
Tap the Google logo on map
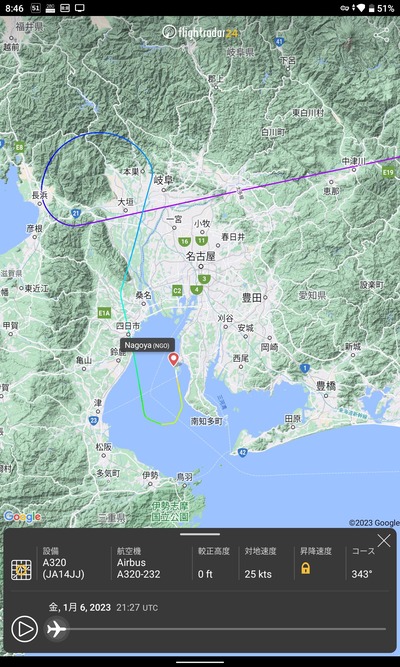[22, 517]
